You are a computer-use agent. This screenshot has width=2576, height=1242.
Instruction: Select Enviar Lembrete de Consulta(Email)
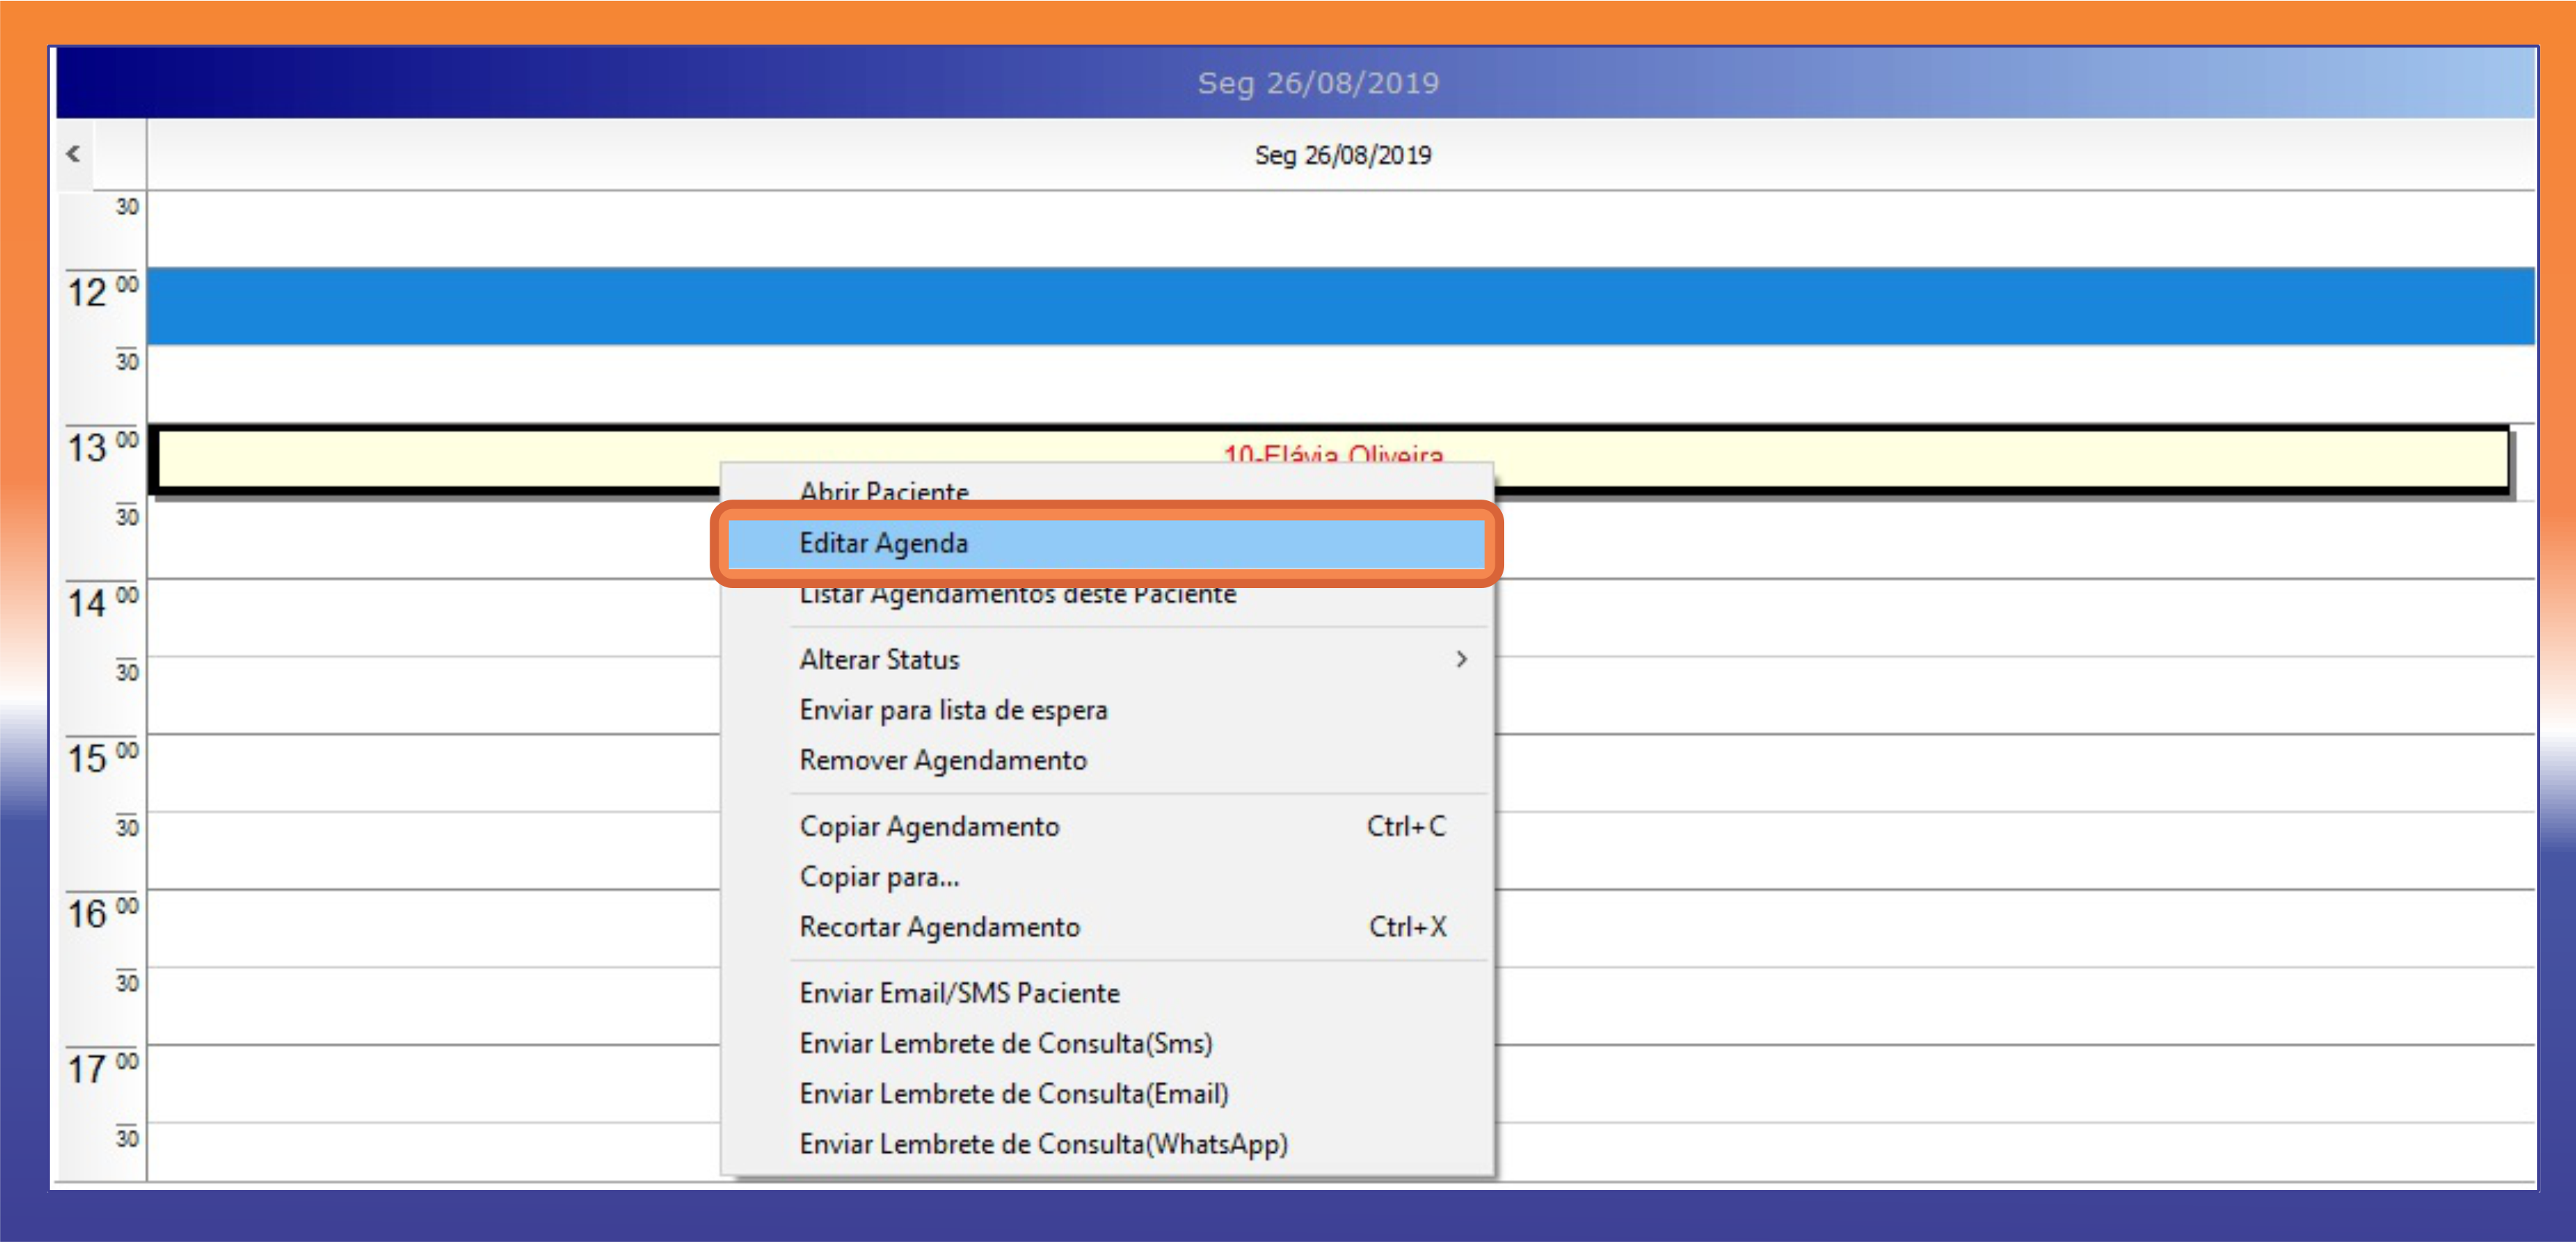[1013, 1093]
